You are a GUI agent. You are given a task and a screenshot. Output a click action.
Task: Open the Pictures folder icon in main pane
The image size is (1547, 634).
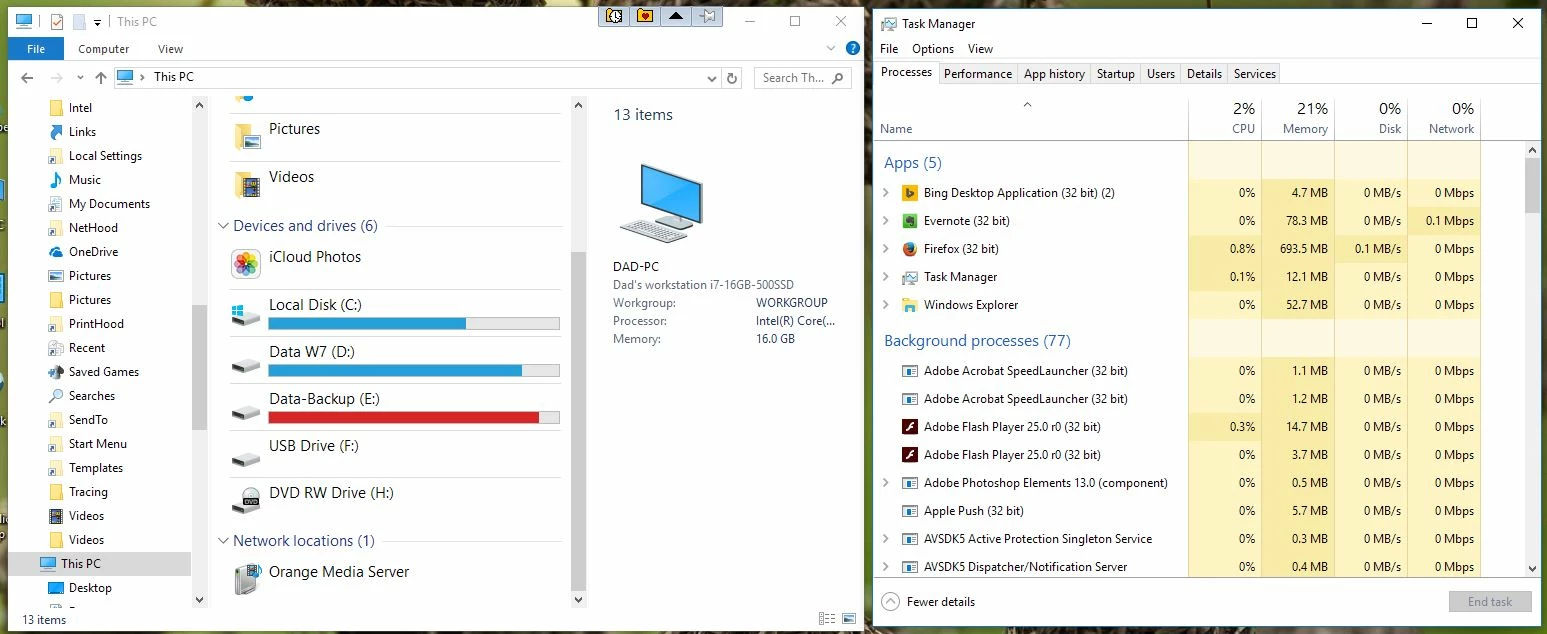point(247,136)
